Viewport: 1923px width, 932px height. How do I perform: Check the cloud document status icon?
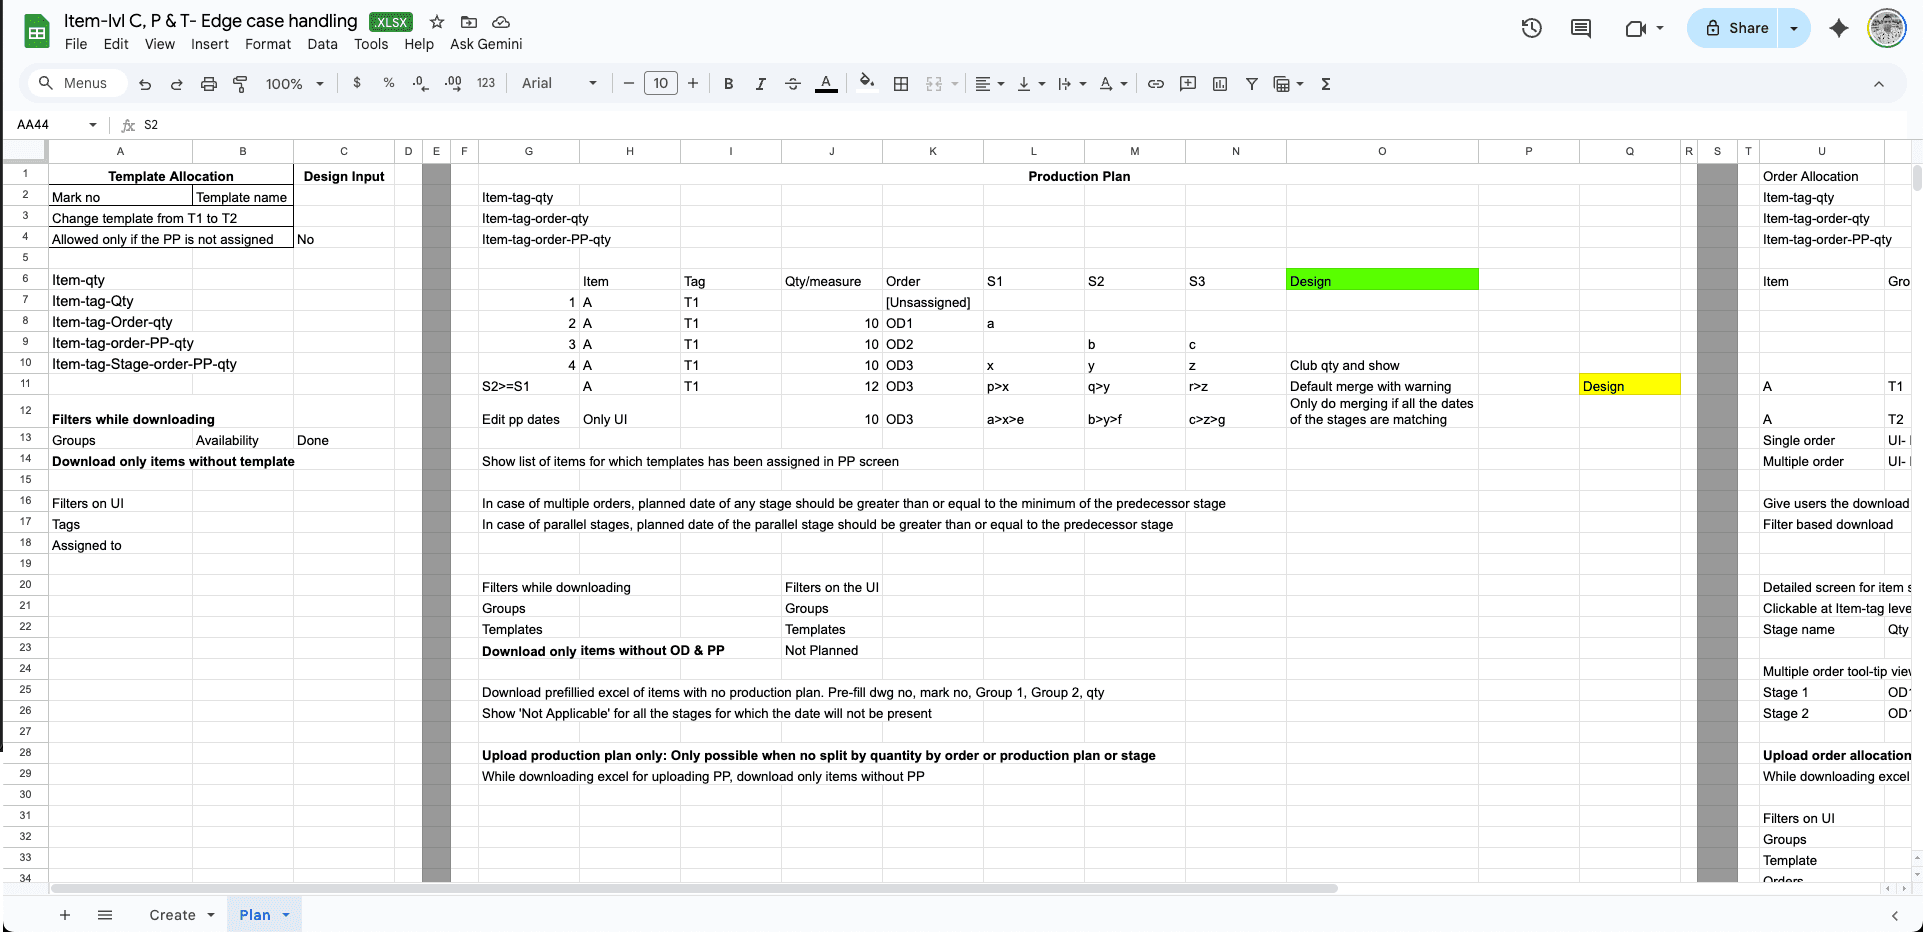501,21
